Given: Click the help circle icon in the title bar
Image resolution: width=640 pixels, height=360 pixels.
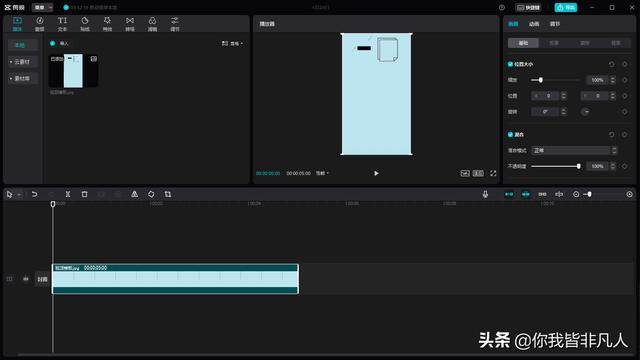Looking at the screenshot, I should pos(502,7).
